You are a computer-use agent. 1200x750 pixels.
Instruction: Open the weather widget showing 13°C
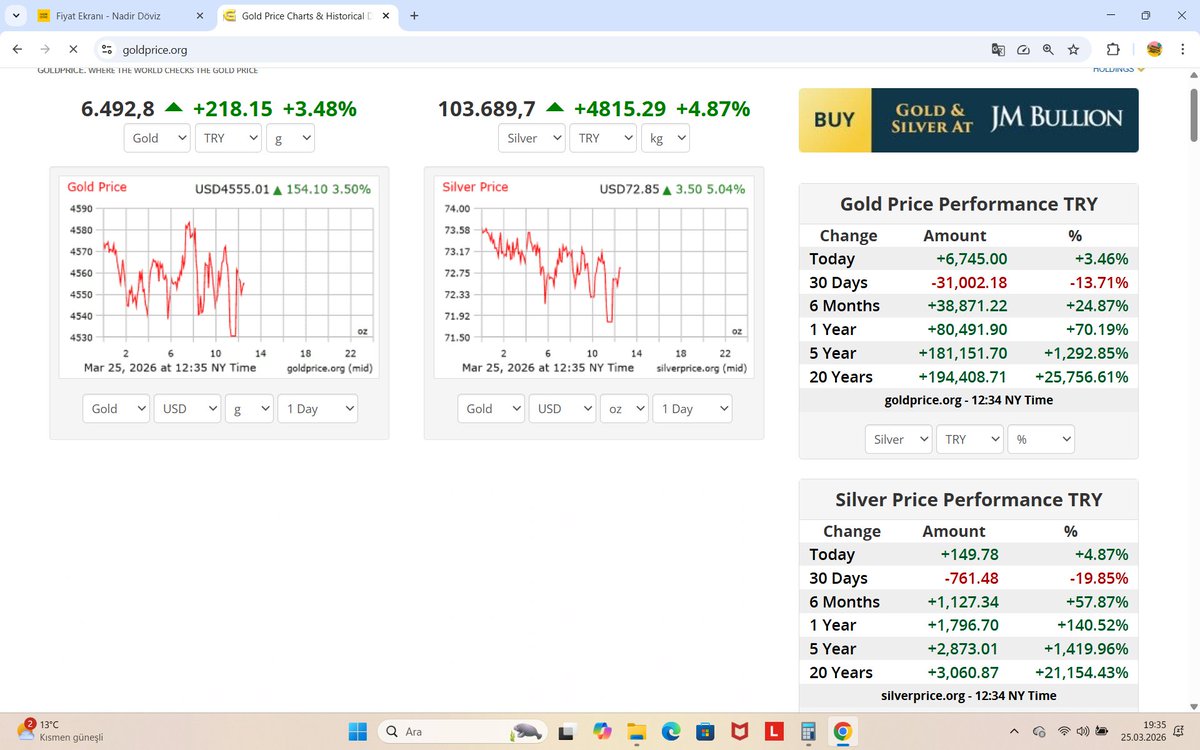[60, 731]
